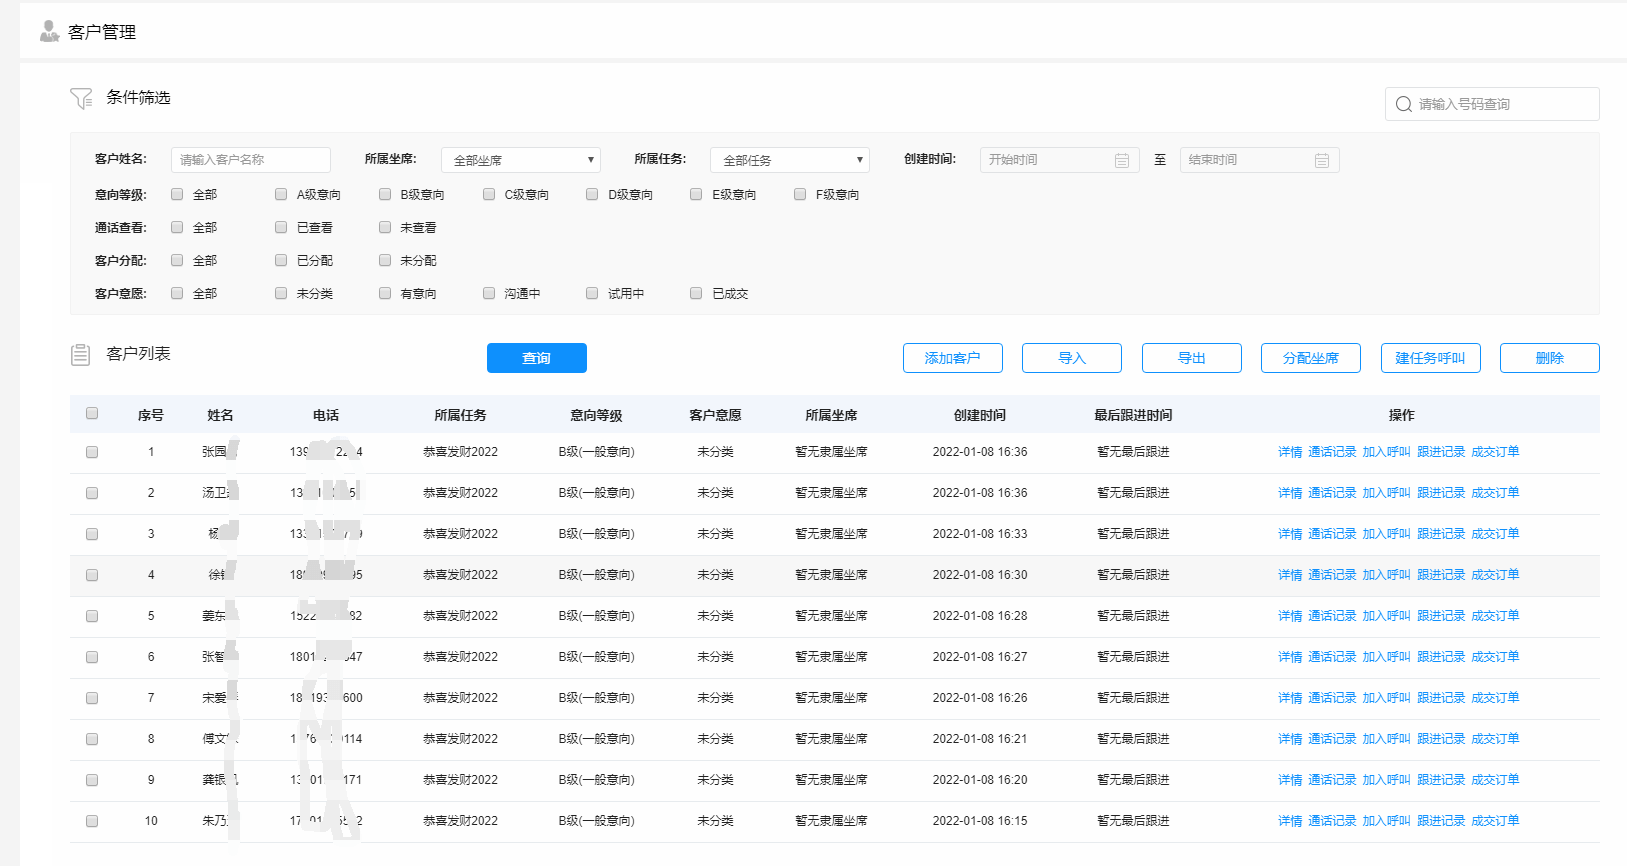Click the customer name input field
This screenshot has height=866, width=1627.
click(x=251, y=160)
